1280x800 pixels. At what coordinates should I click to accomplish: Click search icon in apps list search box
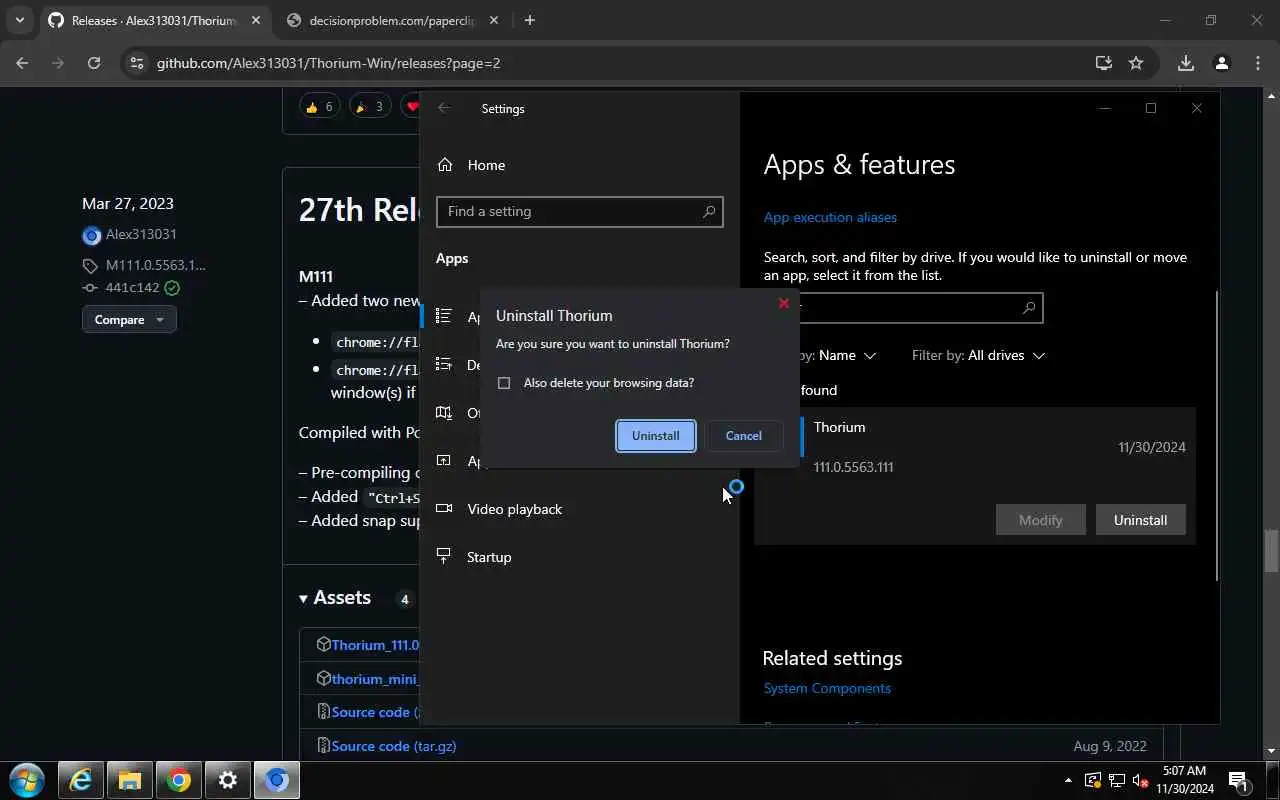tap(1029, 308)
